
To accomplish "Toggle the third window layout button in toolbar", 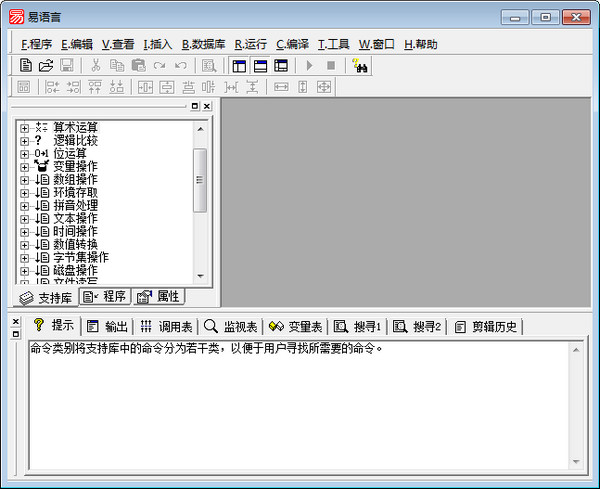I will (281, 65).
